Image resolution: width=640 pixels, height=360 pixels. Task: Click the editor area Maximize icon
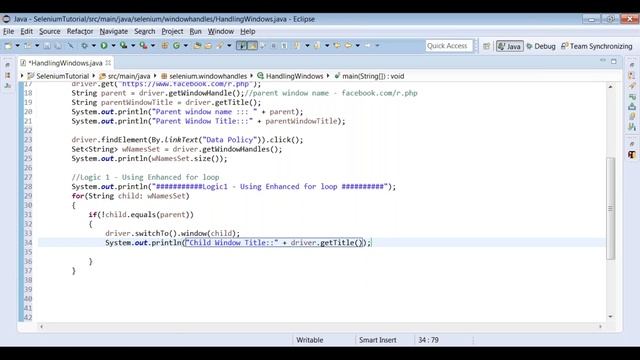coord(613,61)
